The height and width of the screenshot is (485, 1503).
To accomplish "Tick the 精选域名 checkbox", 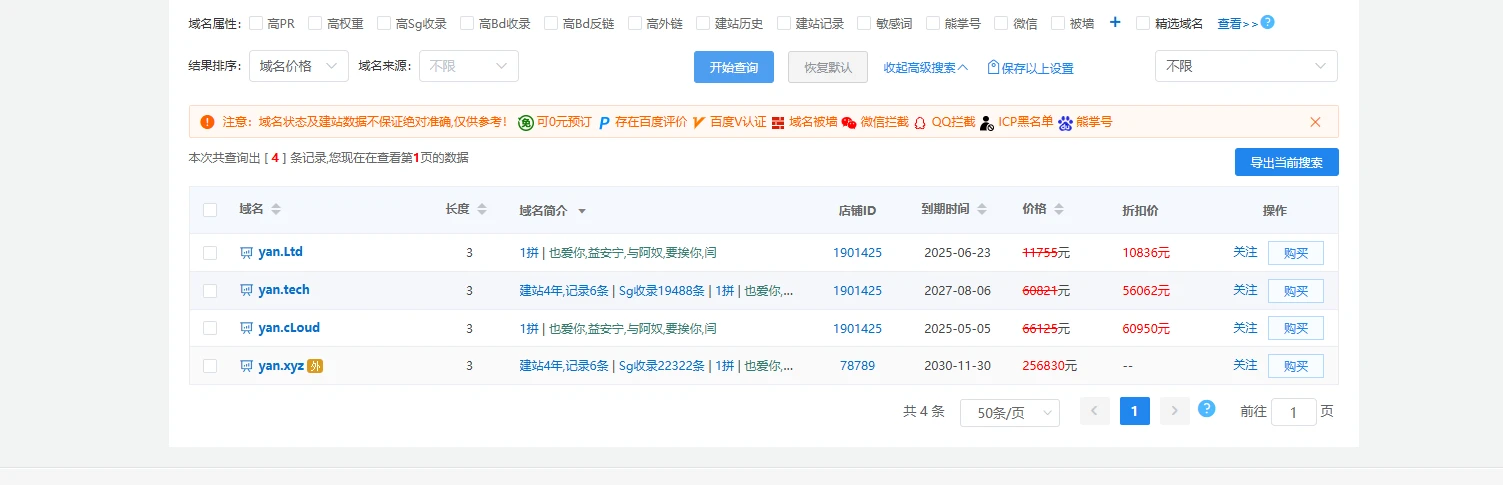I will (x=1143, y=23).
